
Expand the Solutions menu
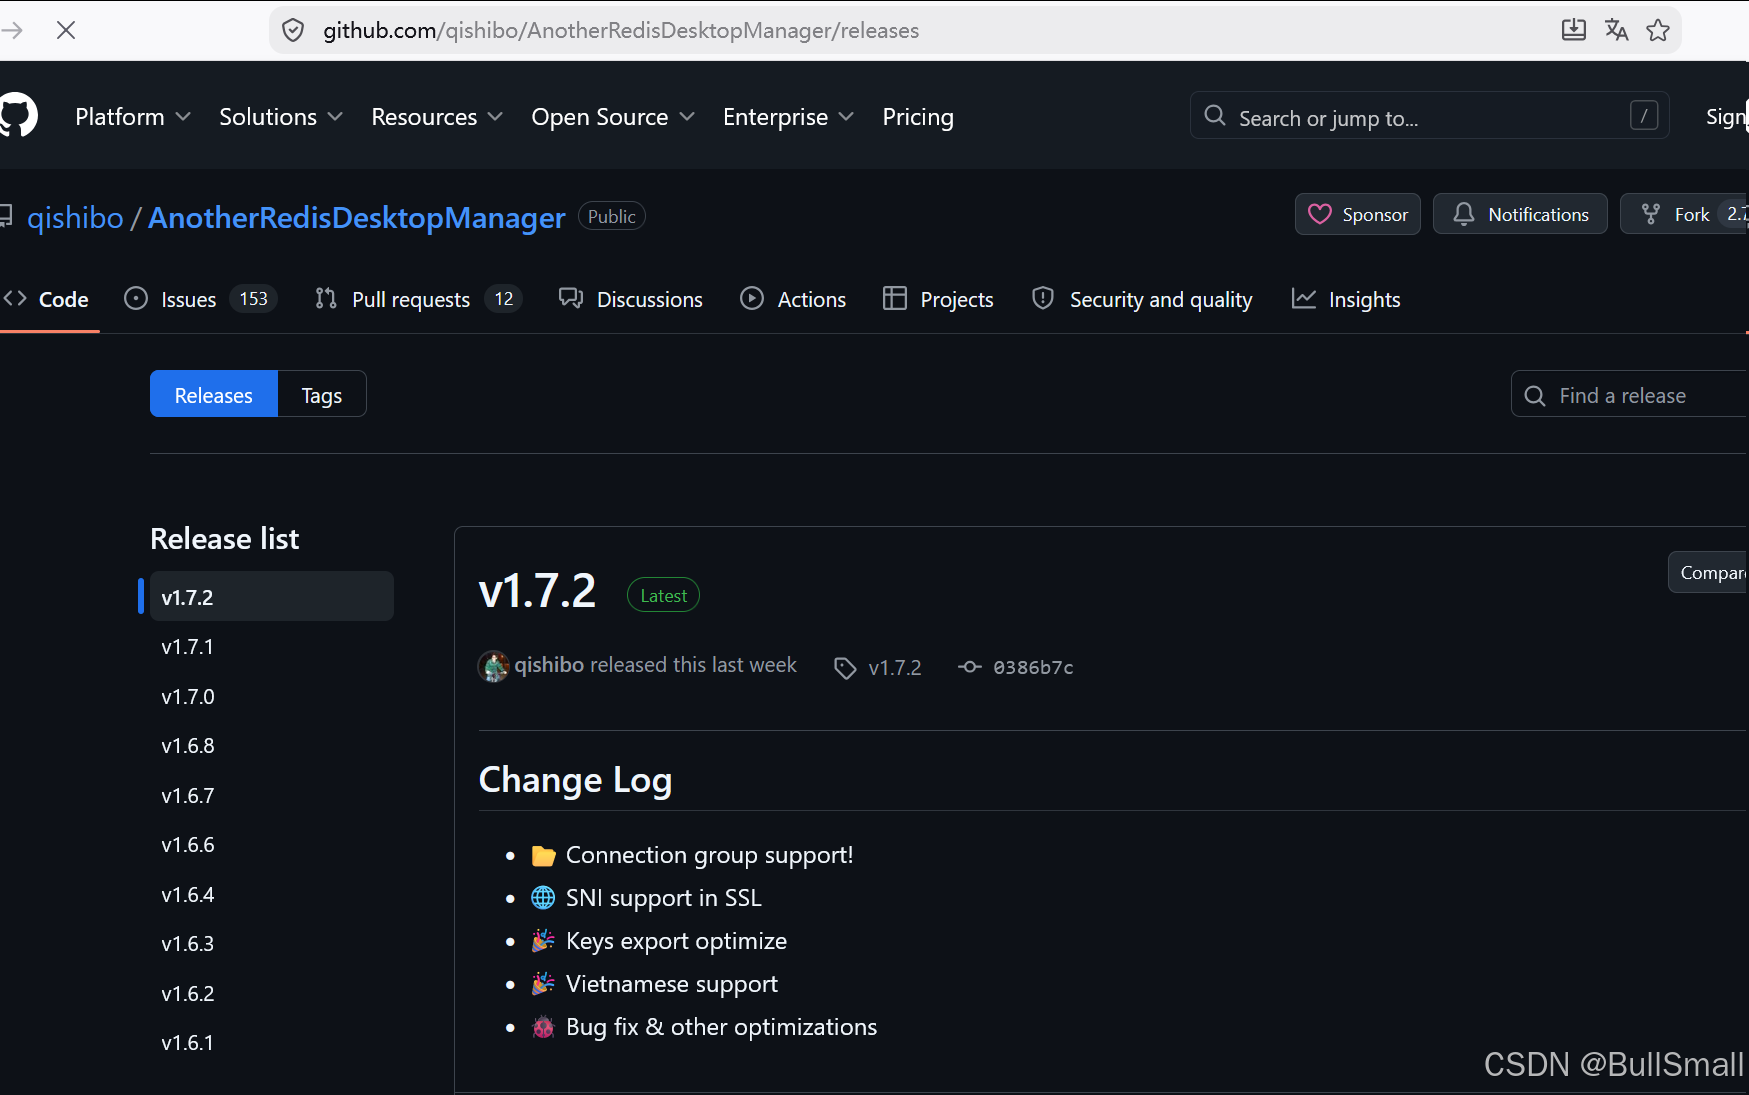(x=281, y=117)
